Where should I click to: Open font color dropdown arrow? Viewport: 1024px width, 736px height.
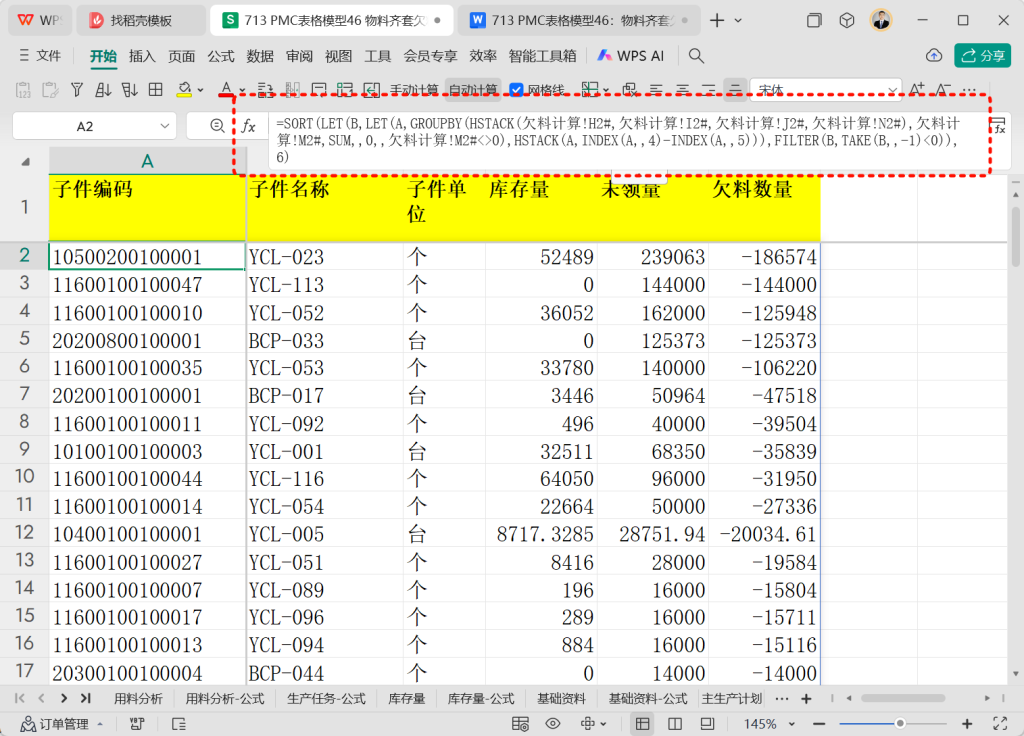(x=242, y=90)
